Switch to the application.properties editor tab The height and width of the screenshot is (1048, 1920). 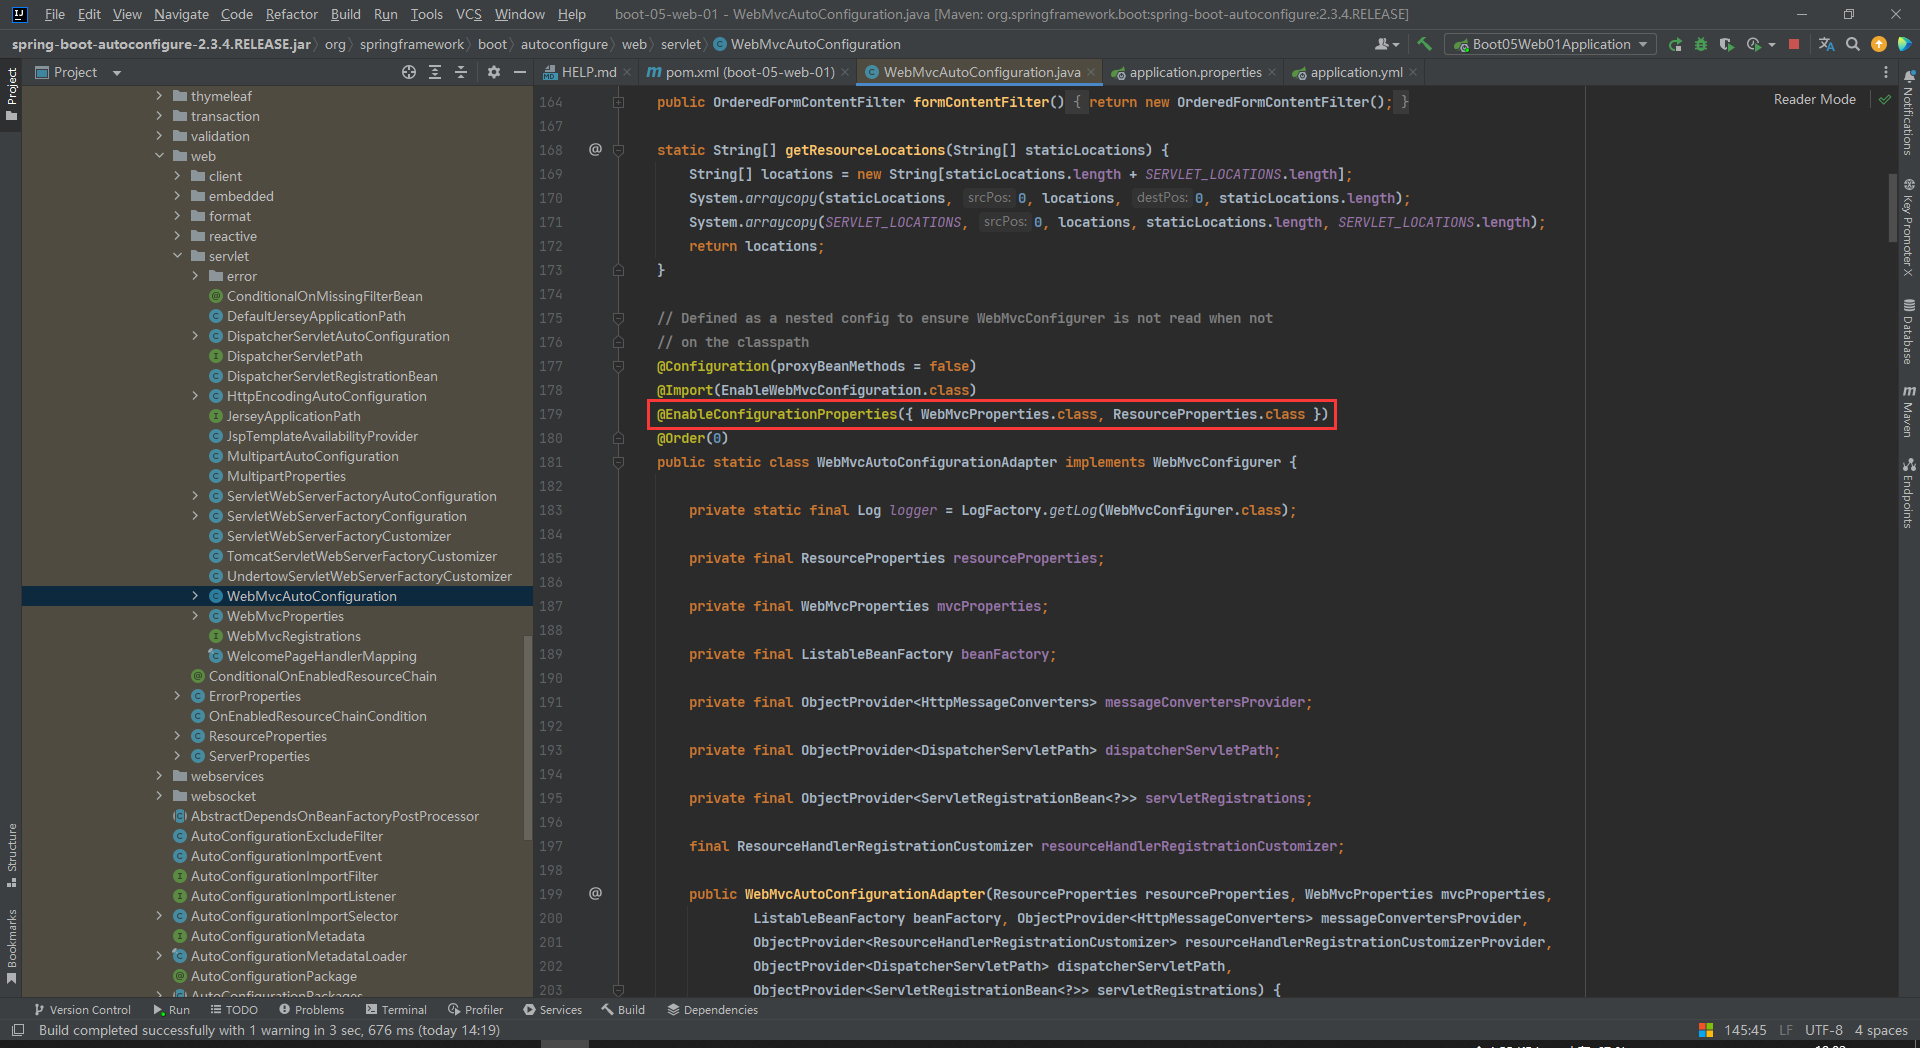click(x=1194, y=72)
